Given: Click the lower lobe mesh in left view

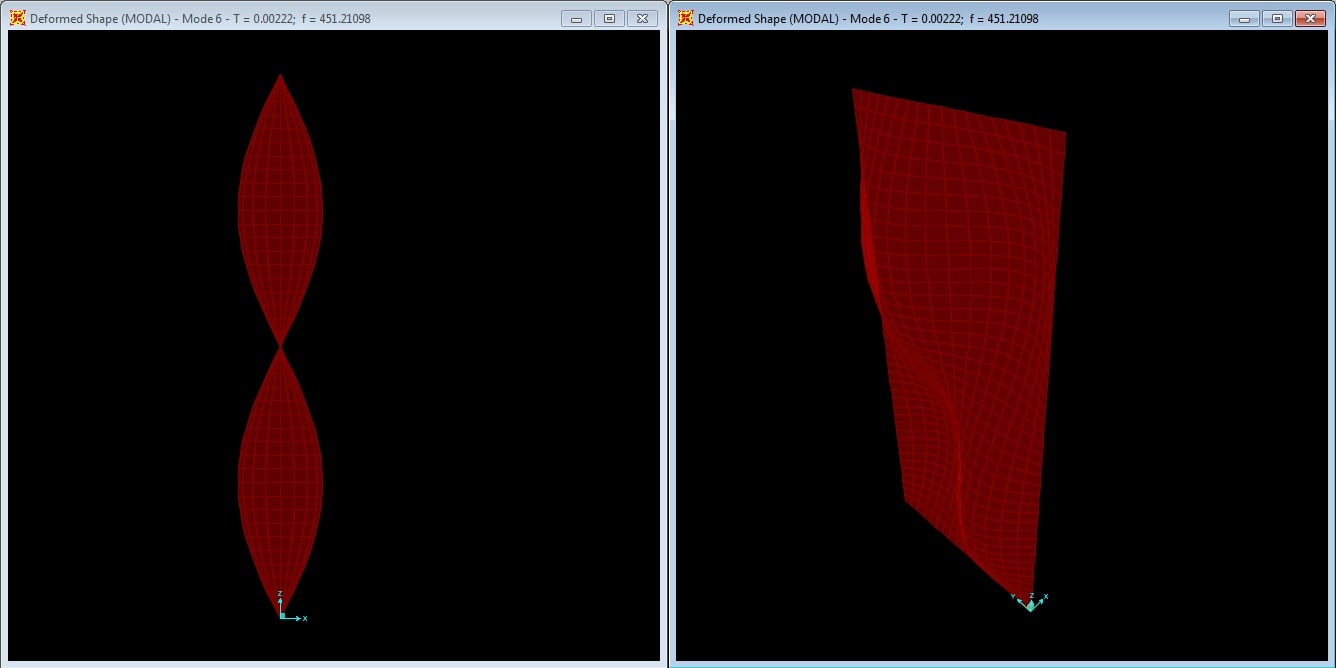Looking at the screenshot, I should 280,480.
